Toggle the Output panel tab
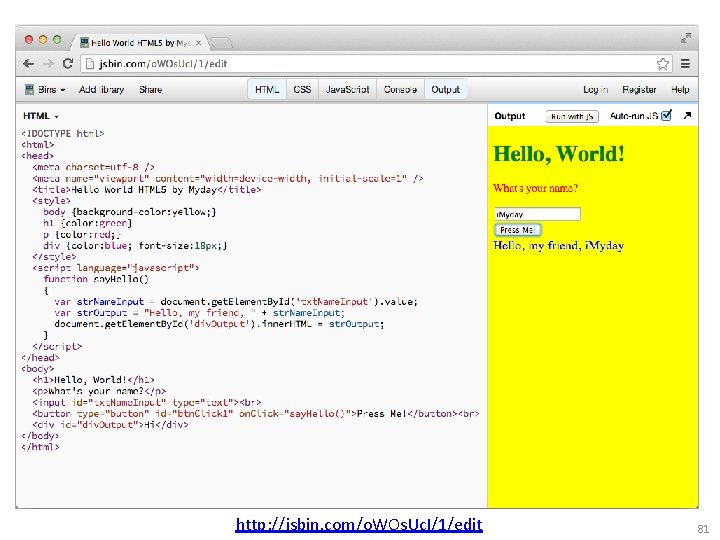720x540 pixels. pyautogui.click(x=445, y=90)
